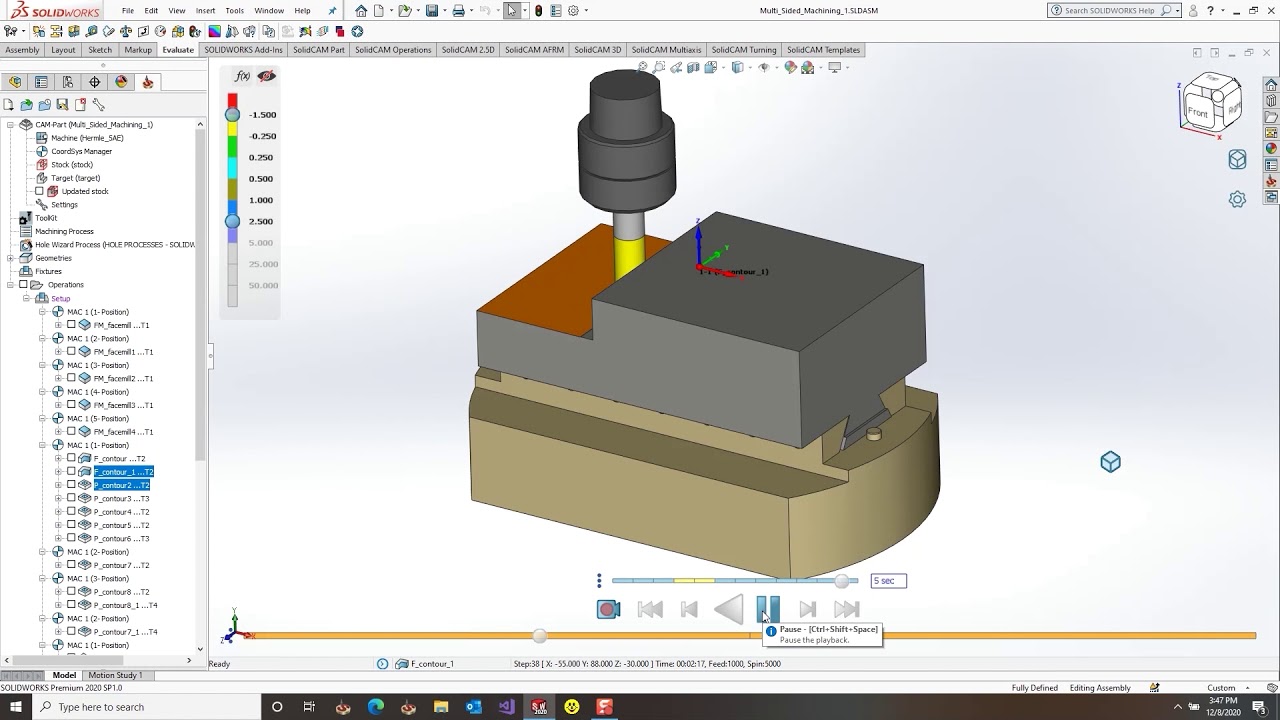
Task: Tick the Updated stock checkbox
Action: [x=40, y=191]
